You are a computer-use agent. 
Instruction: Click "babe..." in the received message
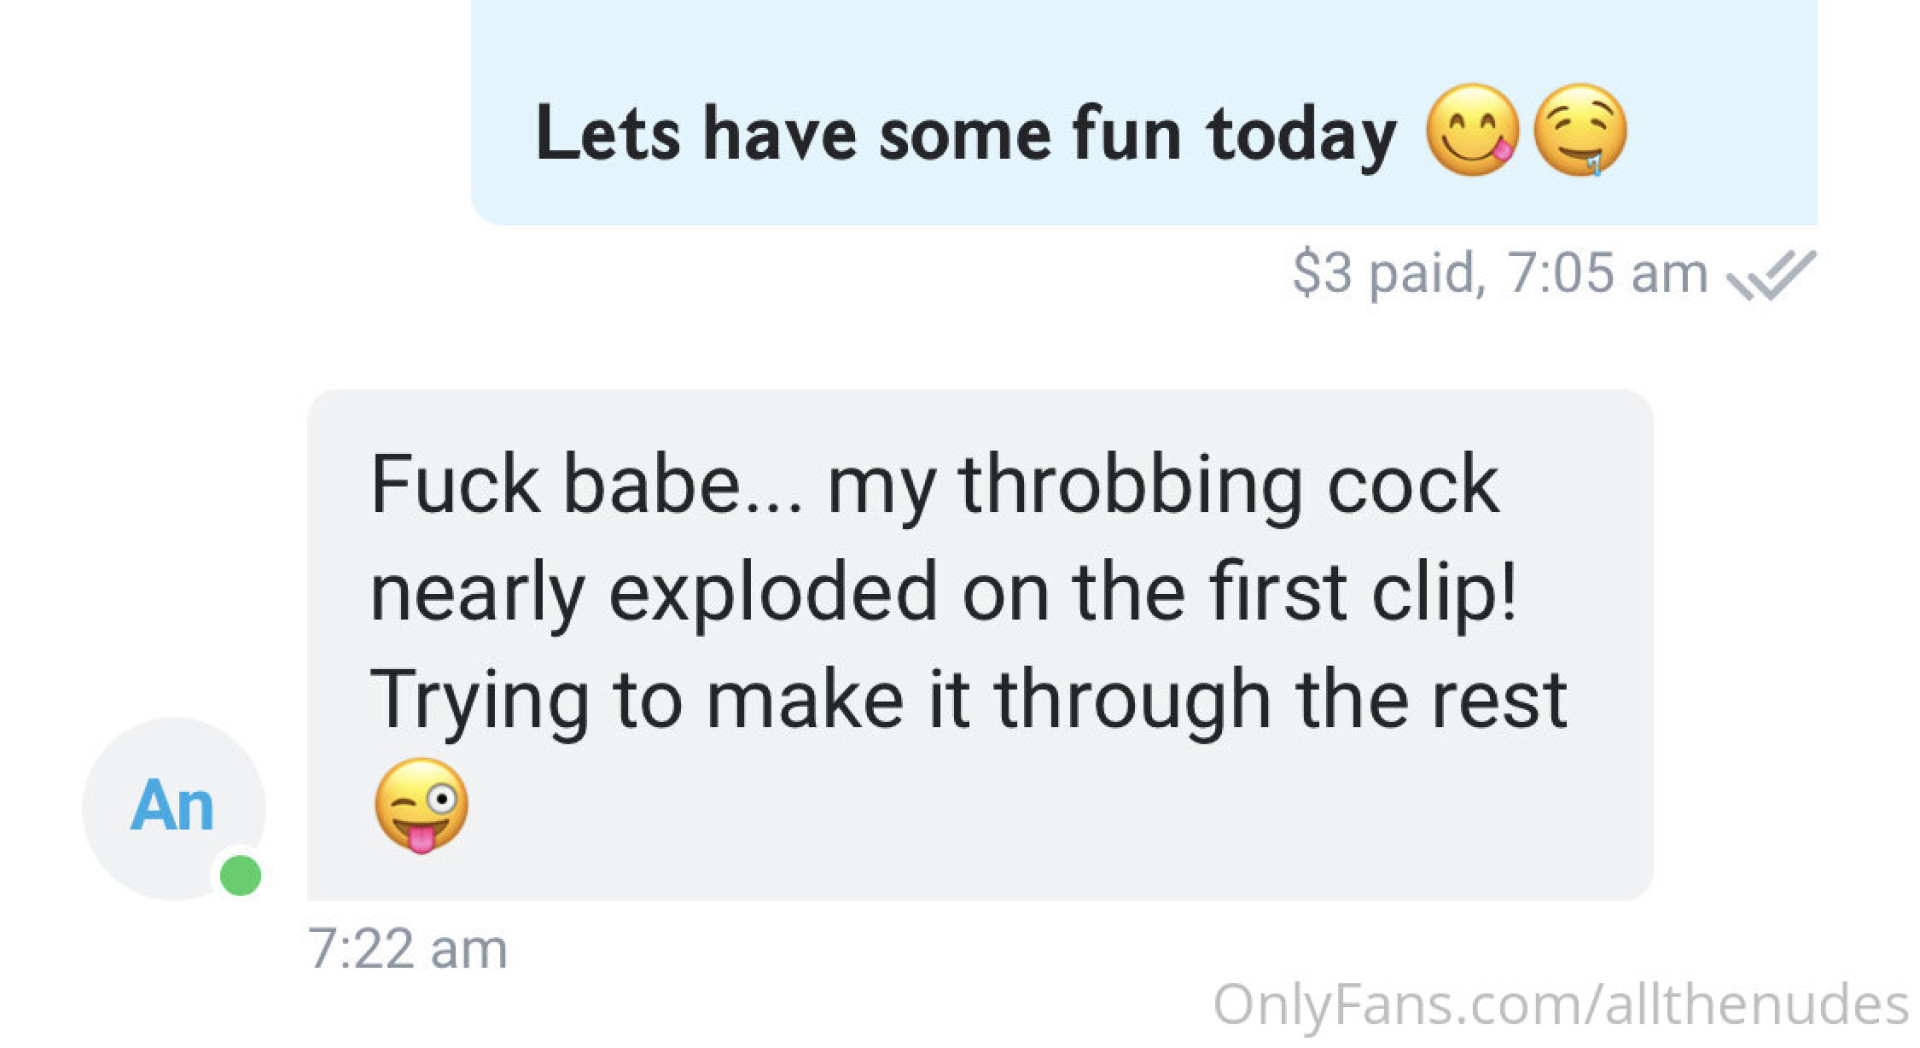click(682, 485)
